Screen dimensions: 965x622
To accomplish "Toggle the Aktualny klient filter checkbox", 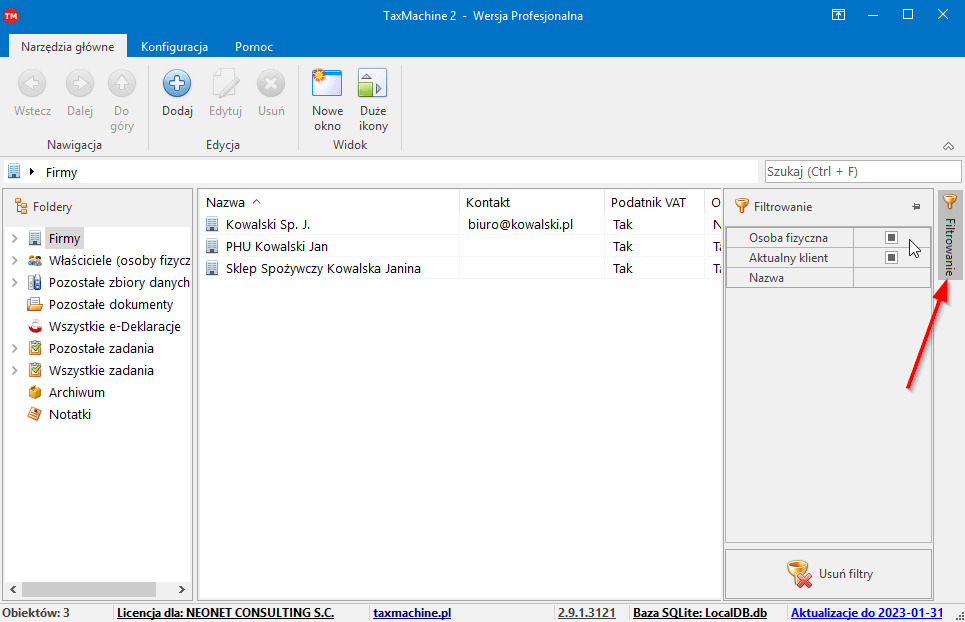I will pyautogui.click(x=891, y=258).
